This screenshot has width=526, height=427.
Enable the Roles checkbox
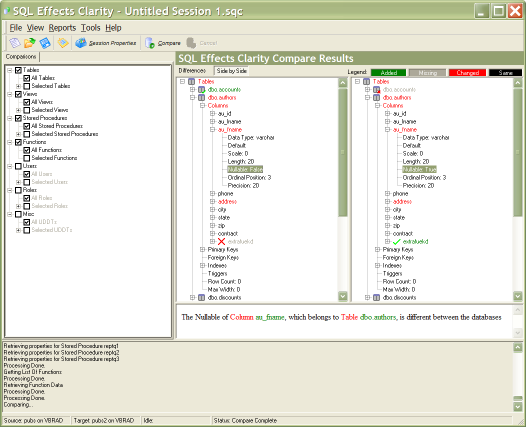(x=18, y=190)
